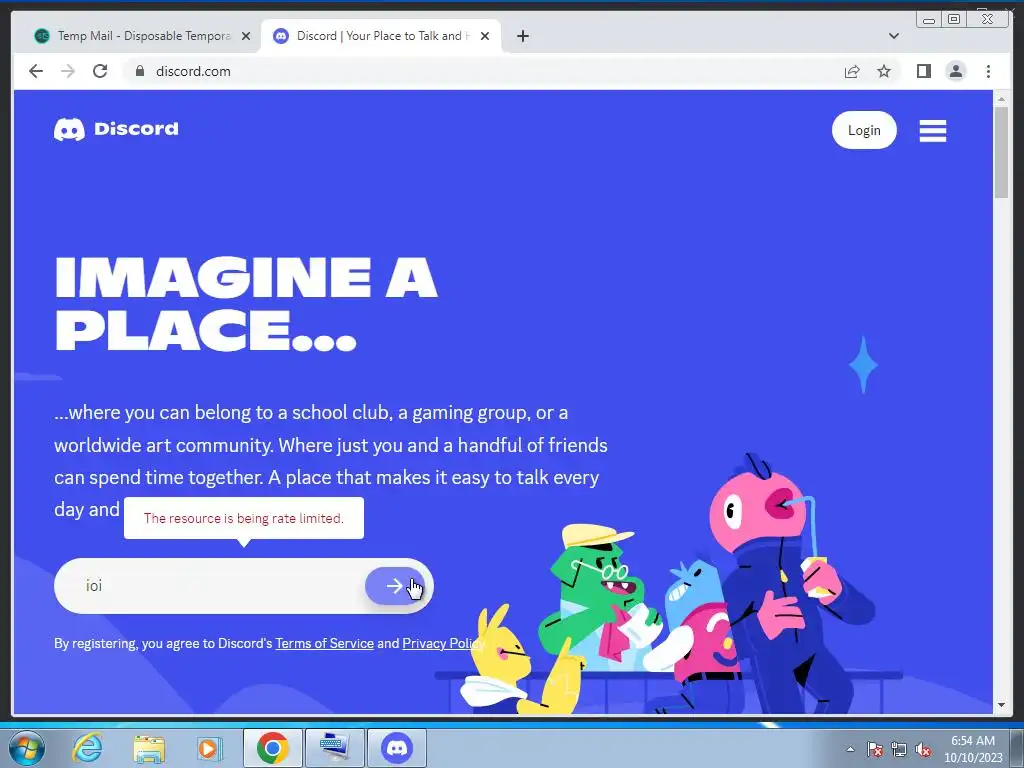Open a new tab with plus button
Viewport: 1024px width, 768px height.
coord(522,36)
